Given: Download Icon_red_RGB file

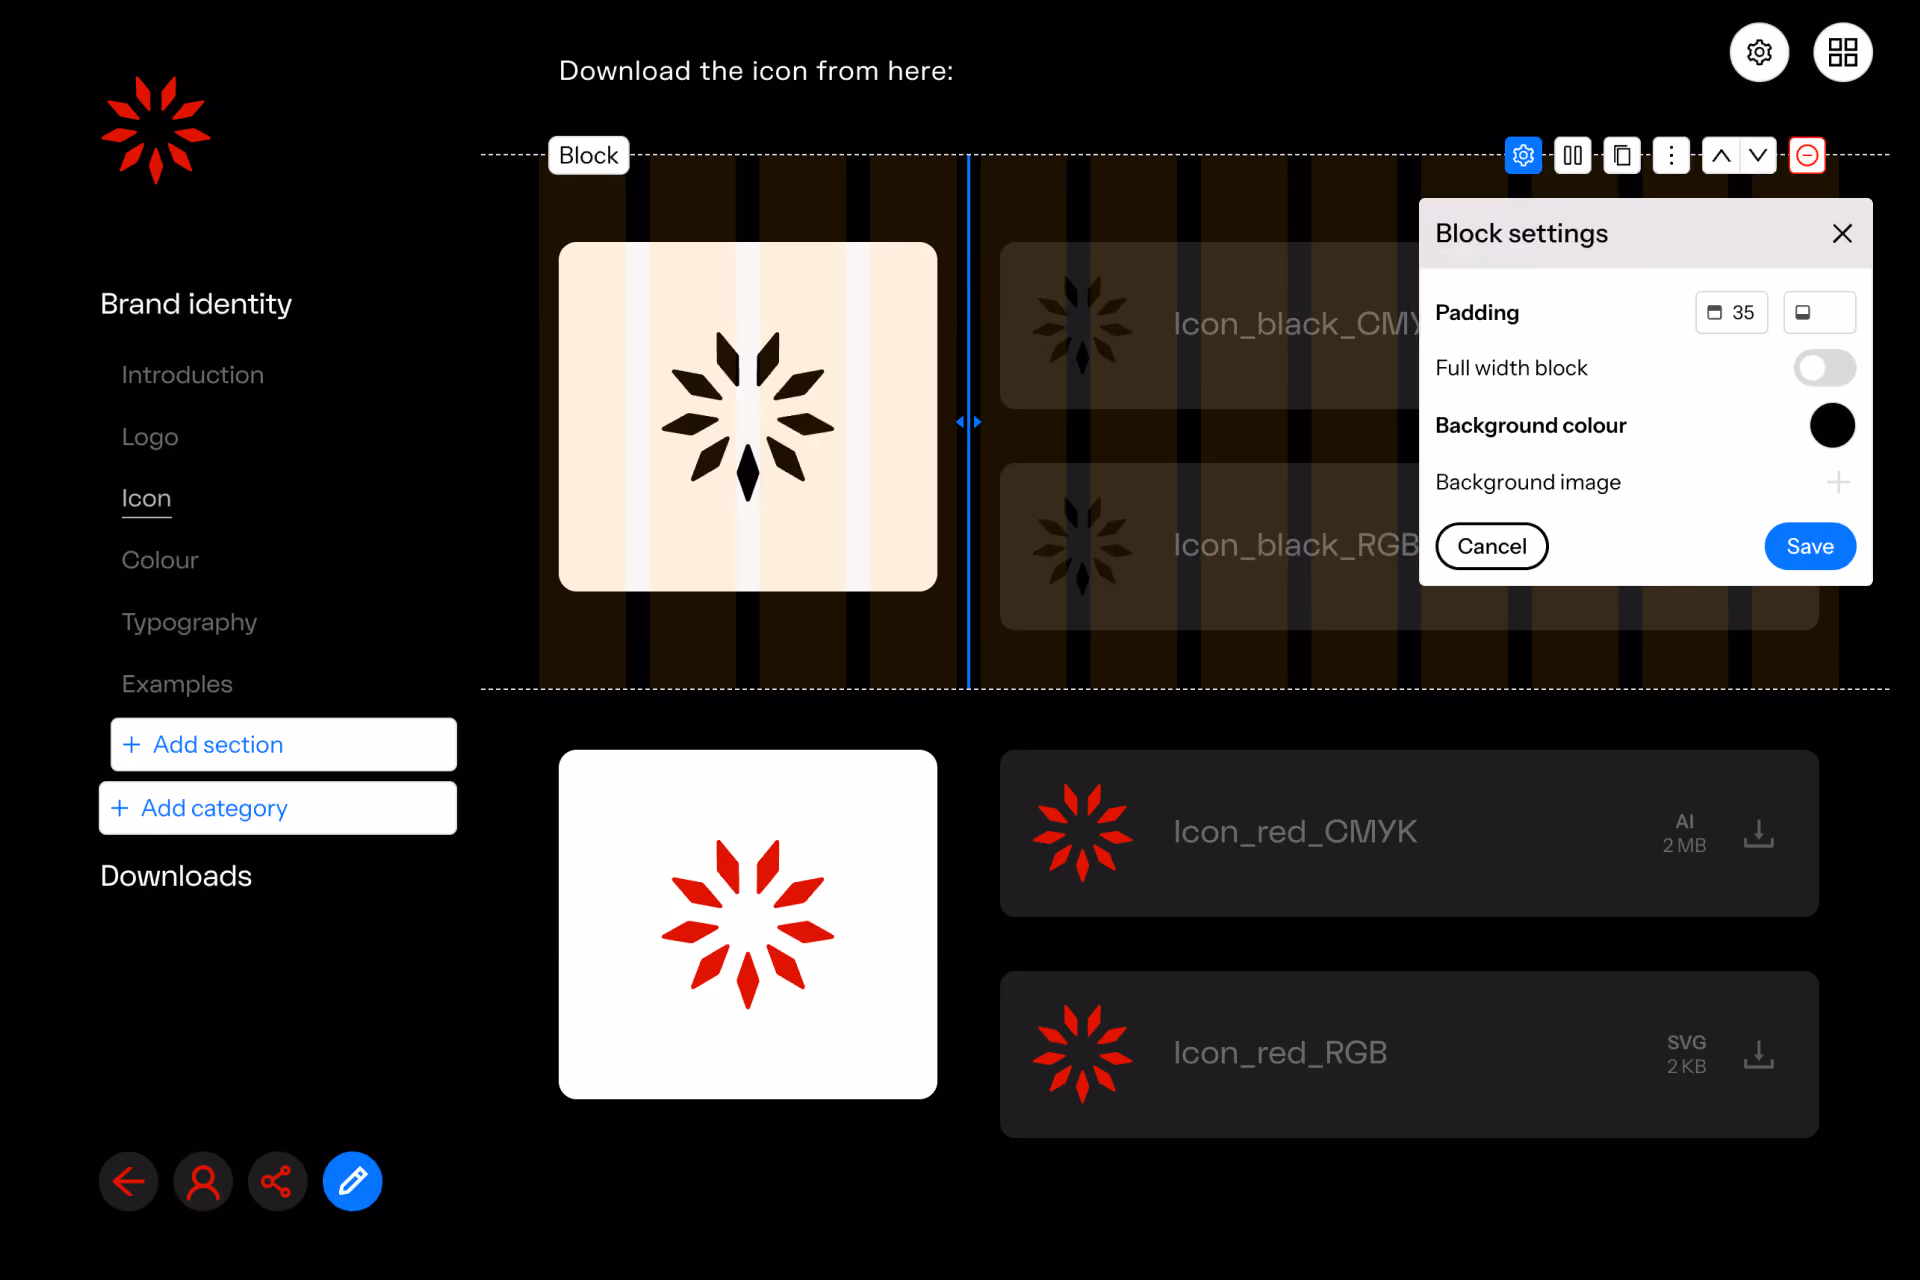Looking at the screenshot, I should coord(1758,1054).
